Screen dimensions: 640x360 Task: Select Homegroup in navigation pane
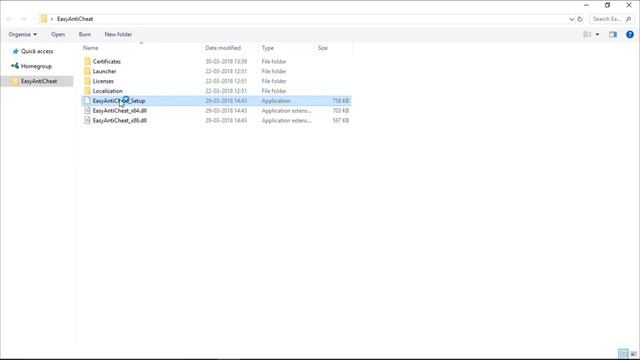pyautogui.click(x=36, y=66)
